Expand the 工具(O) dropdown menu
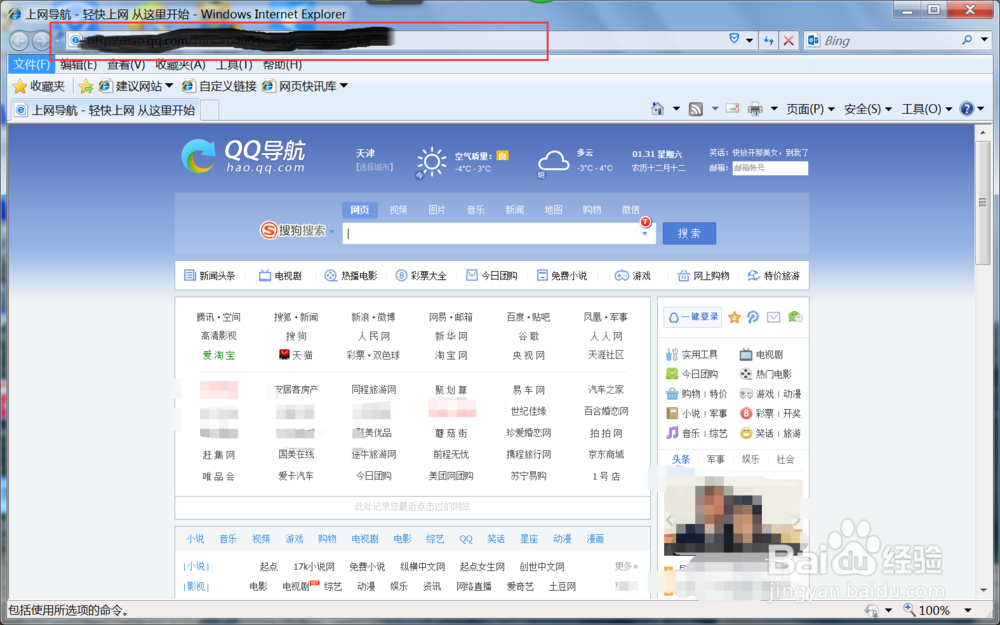The width and height of the screenshot is (1000, 625). coord(927,109)
